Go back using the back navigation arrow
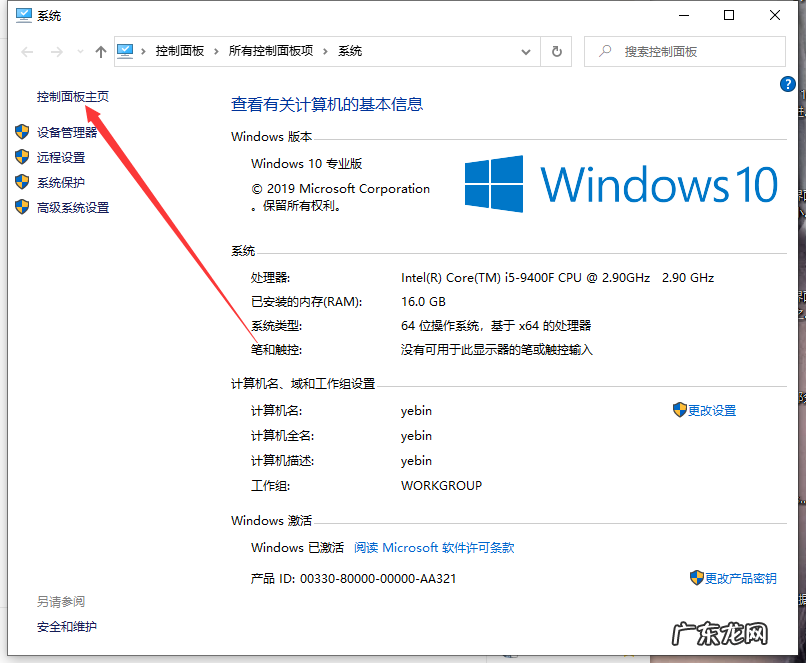 27,50
